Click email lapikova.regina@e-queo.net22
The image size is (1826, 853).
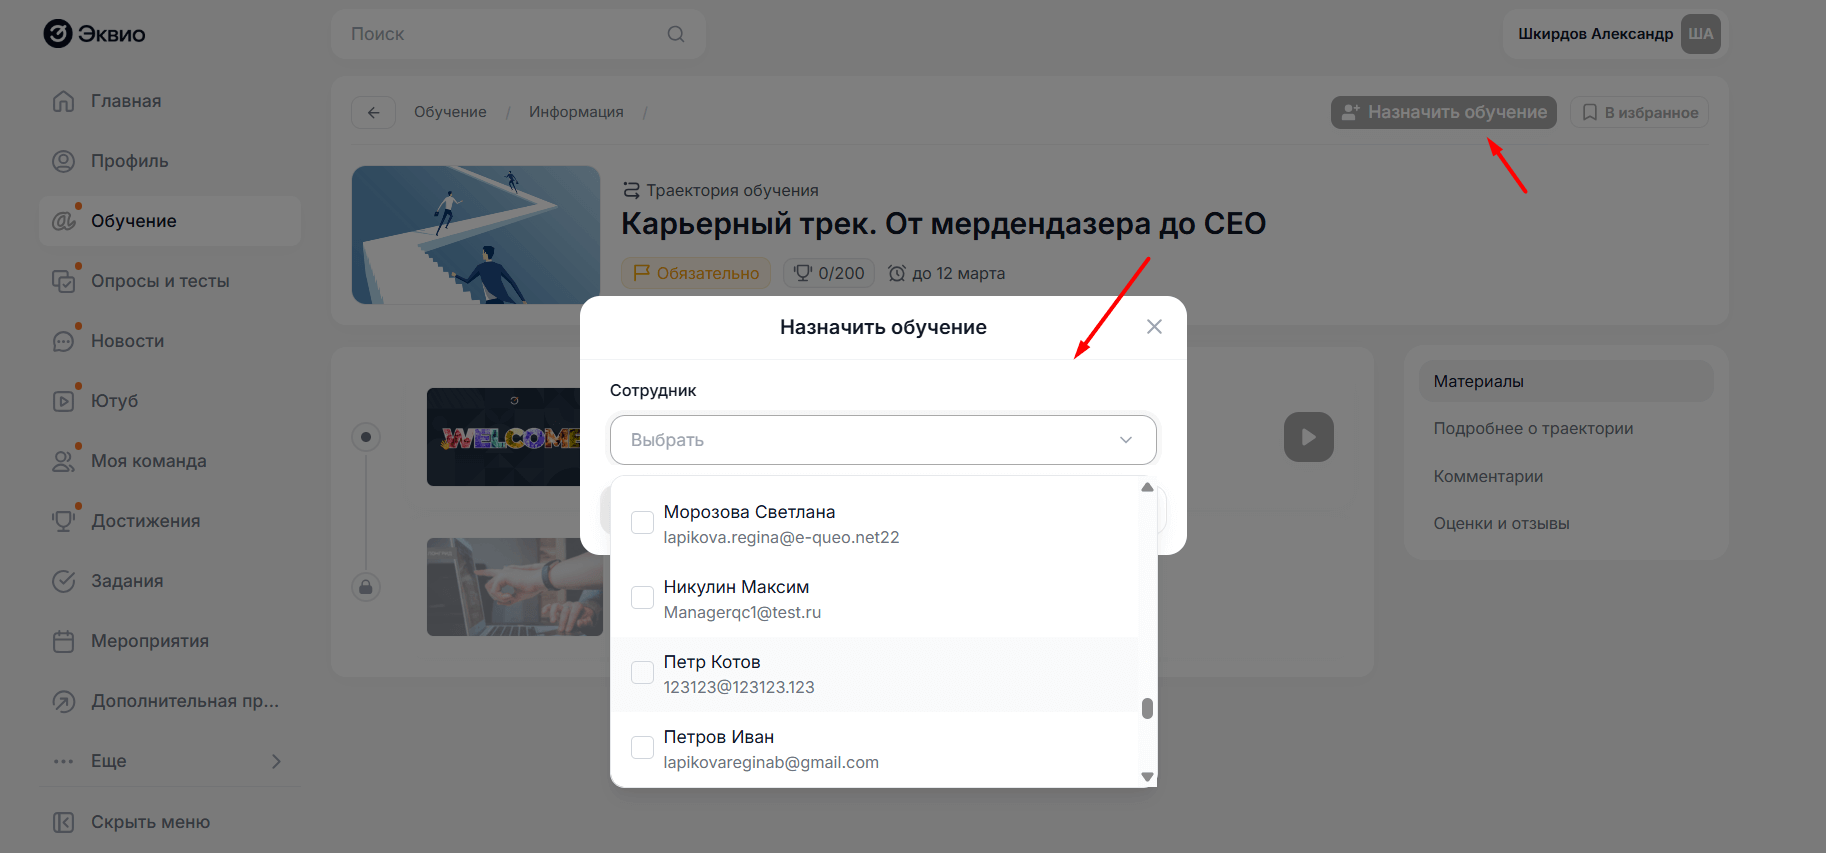tap(781, 537)
